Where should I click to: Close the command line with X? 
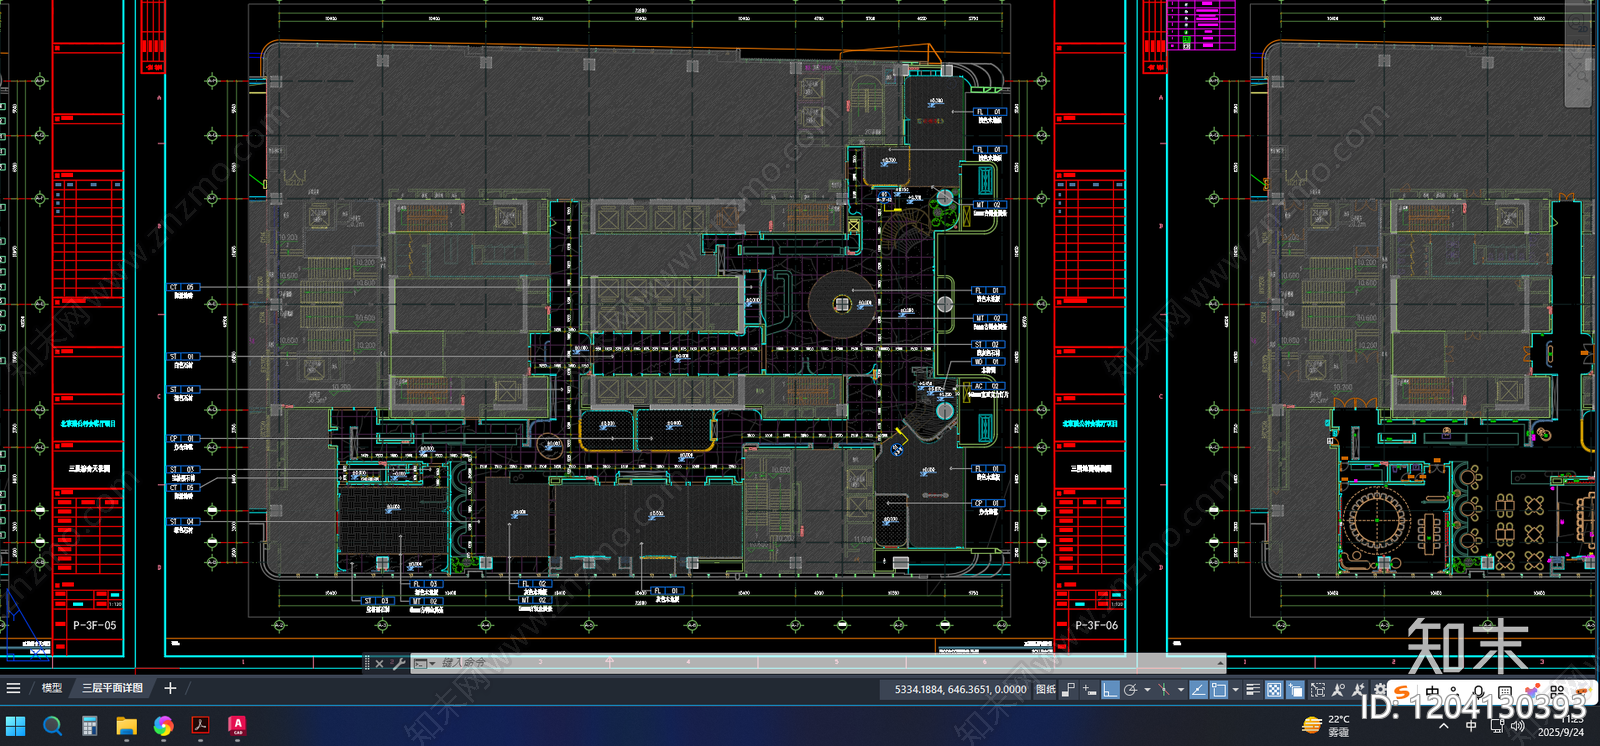point(380,663)
